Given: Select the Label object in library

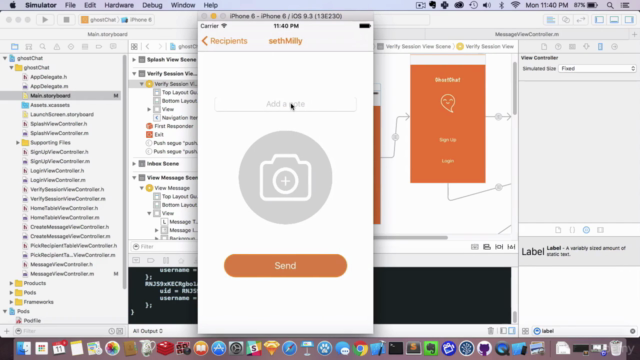Looking at the screenshot, I should tap(579, 251).
